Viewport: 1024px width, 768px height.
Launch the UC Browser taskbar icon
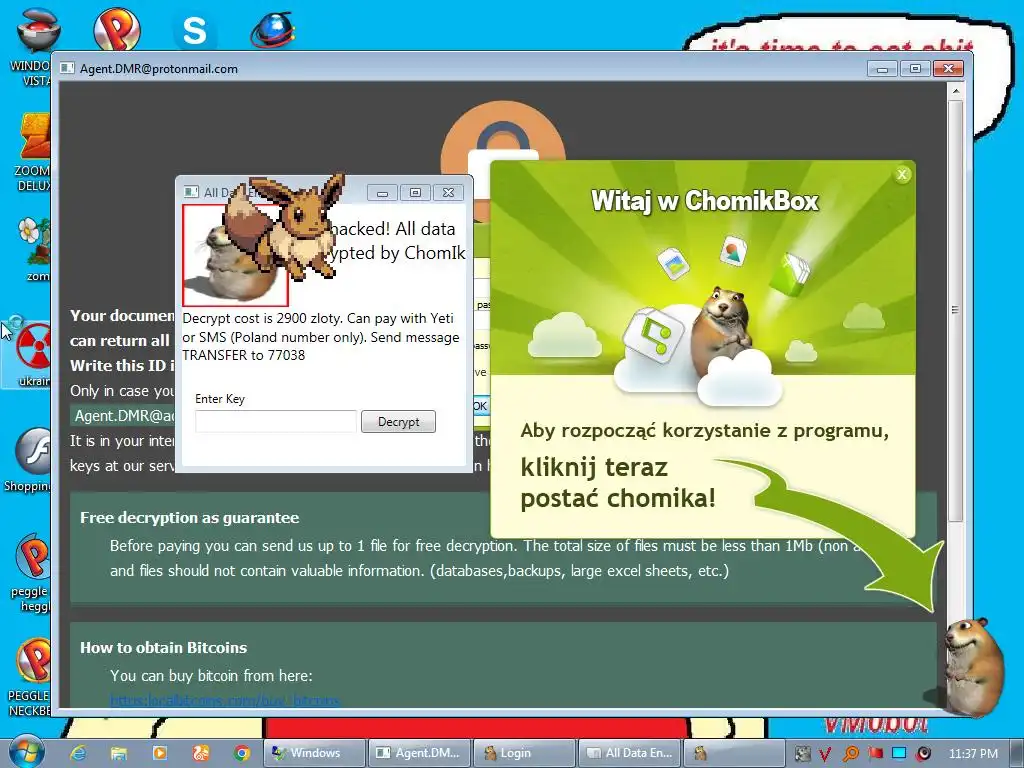(200, 753)
